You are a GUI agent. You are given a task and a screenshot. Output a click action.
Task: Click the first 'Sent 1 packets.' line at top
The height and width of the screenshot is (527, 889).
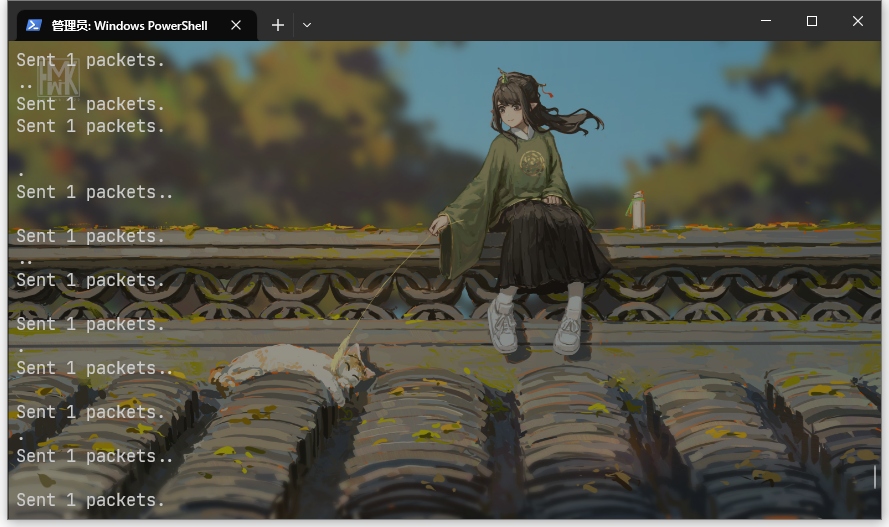point(90,60)
